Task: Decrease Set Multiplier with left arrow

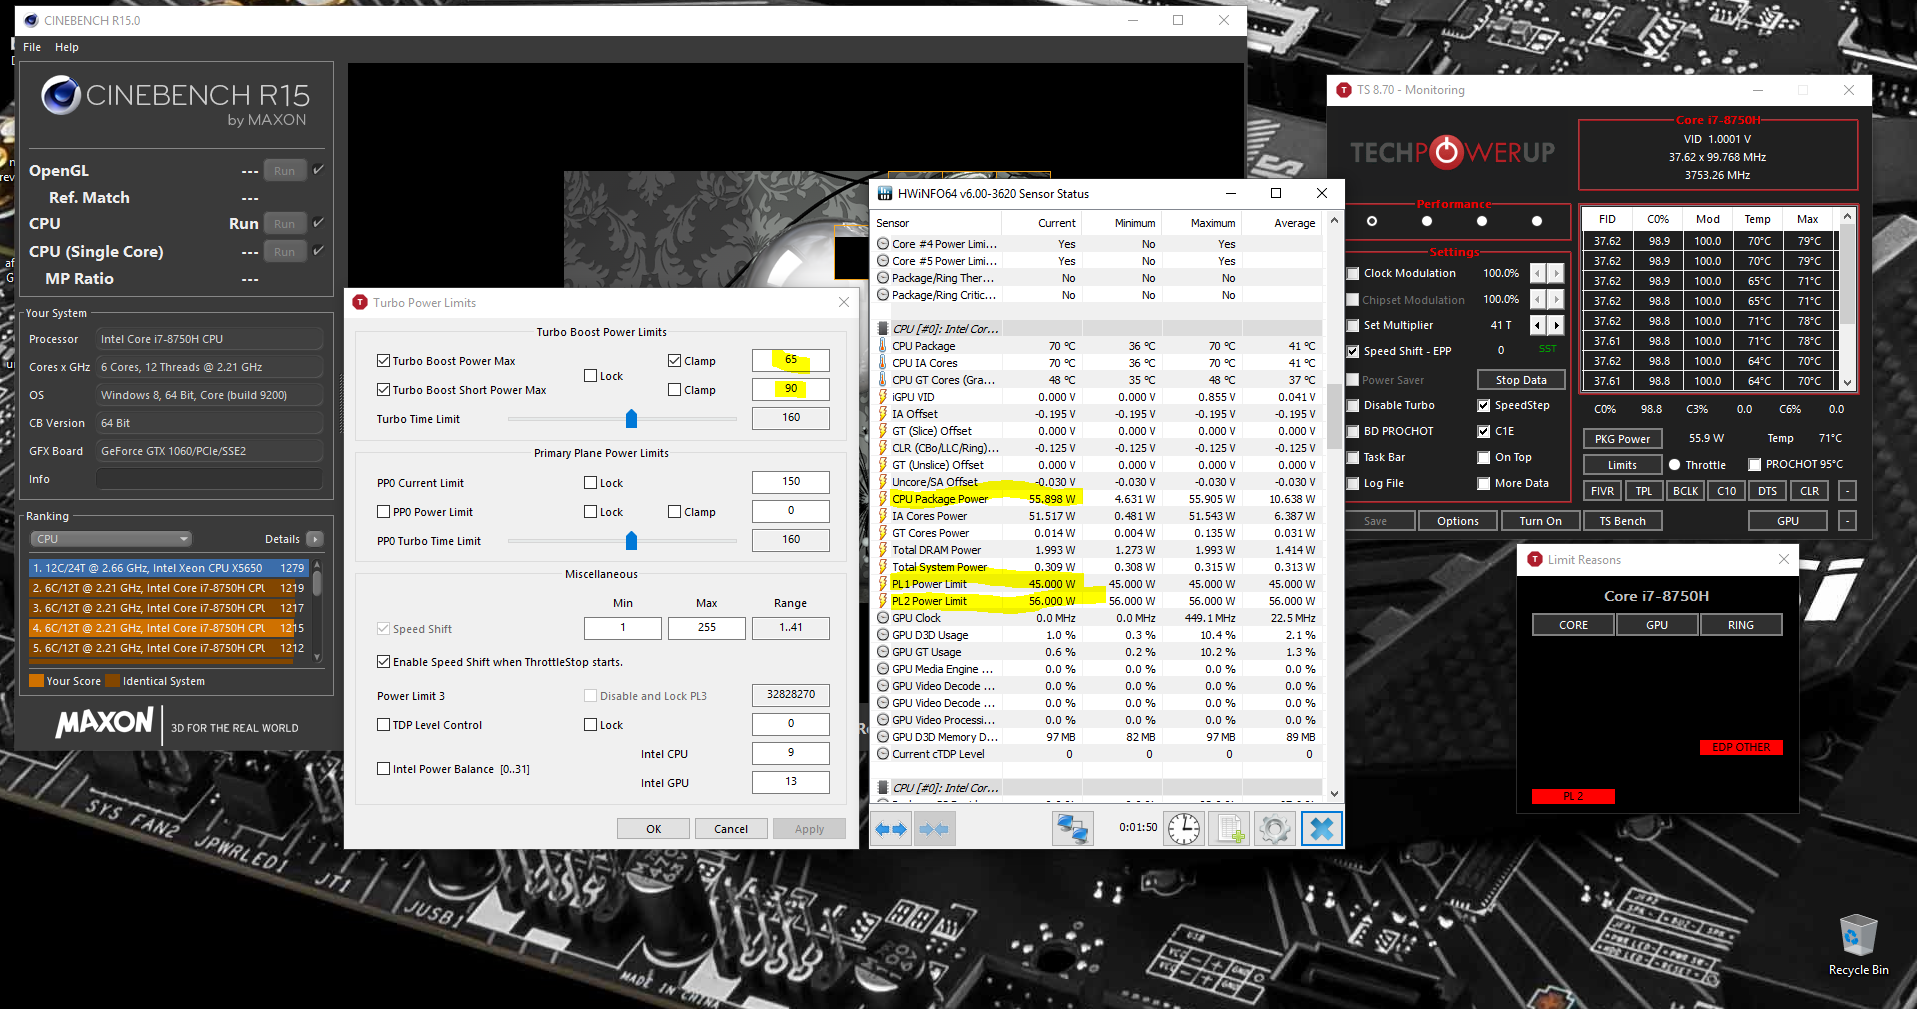Action: (x=1537, y=325)
